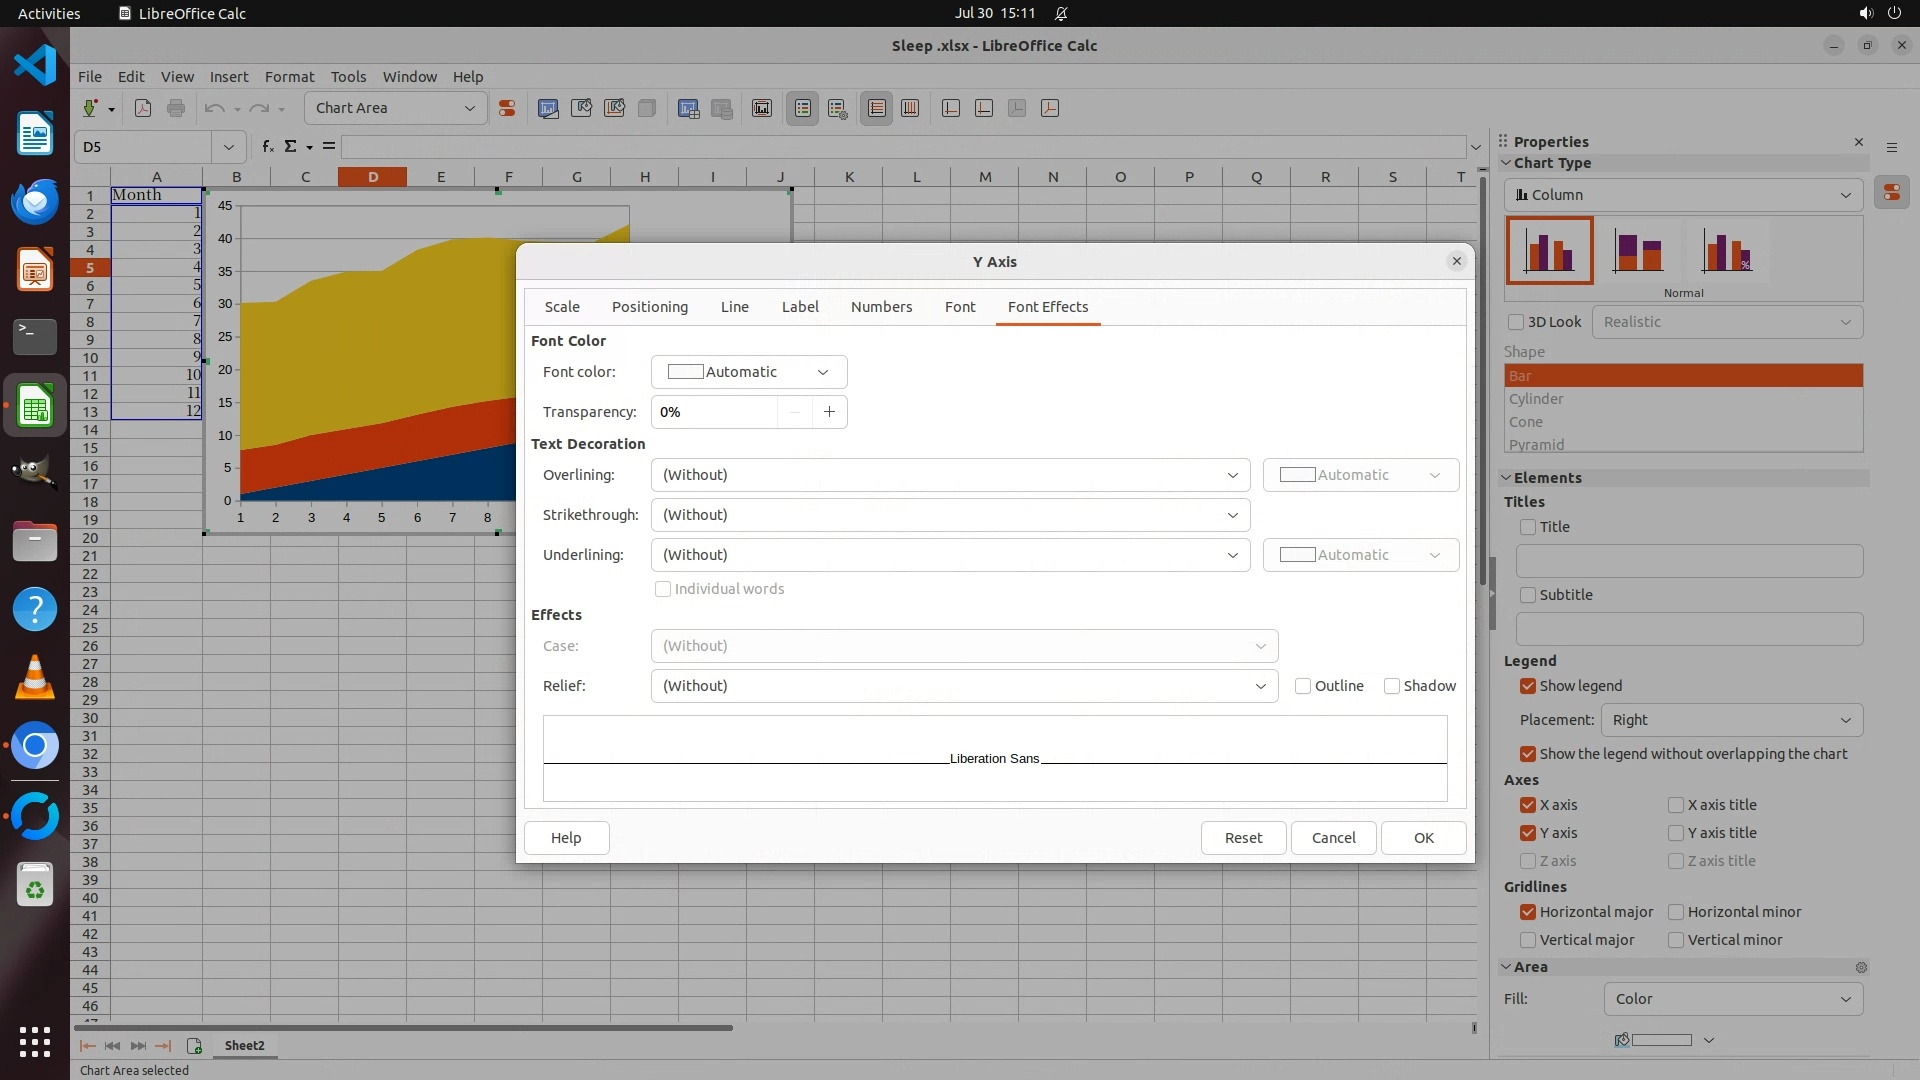This screenshot has width=1920, height=1080.
Task: Toggle Legend On/Off toolbar icon
Action: pyautogui.click(x=803, y=108)
